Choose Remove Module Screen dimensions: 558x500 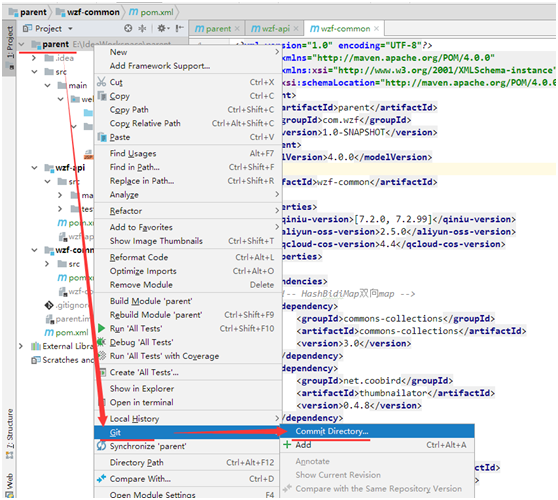(188, 285)
